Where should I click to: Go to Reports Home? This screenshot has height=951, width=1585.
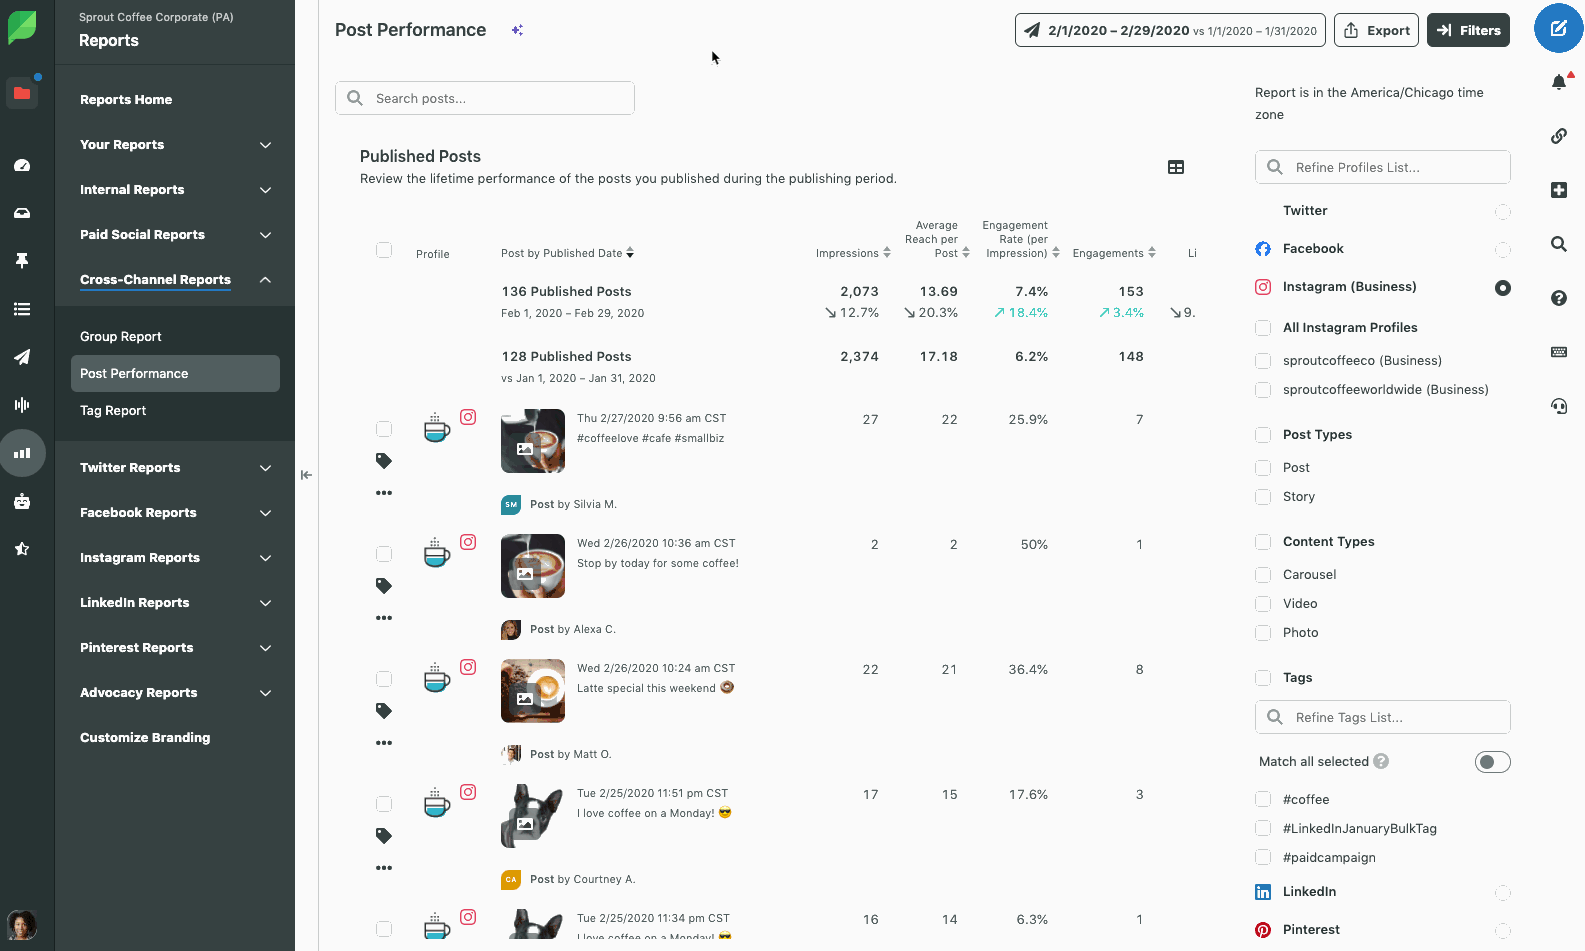126,100
